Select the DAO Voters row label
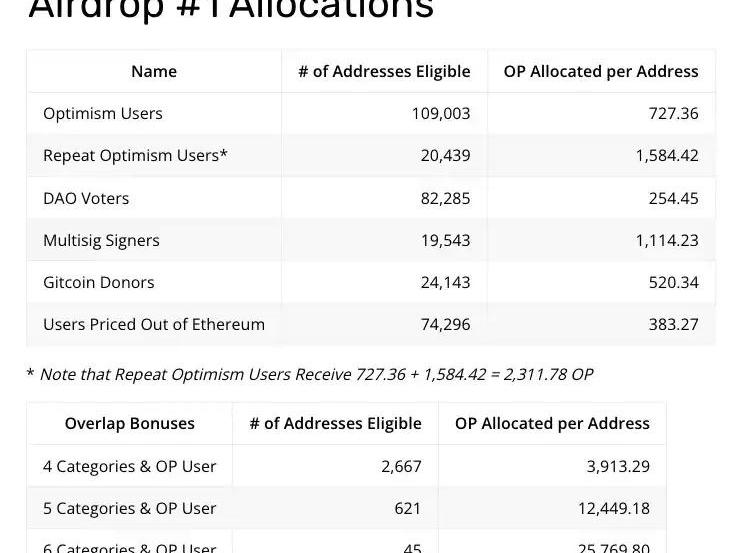The image size is (737, 553). [86, 198]
